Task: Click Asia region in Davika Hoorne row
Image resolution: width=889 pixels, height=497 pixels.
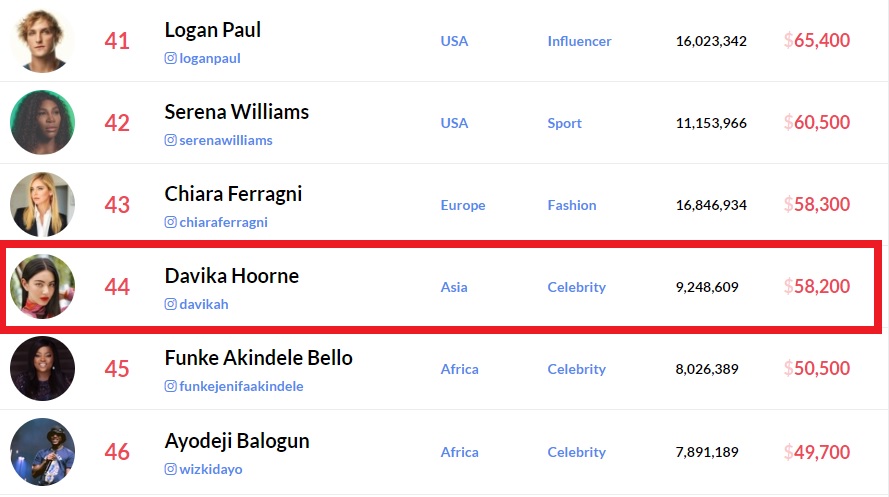Action: click(x=454, y=287)
